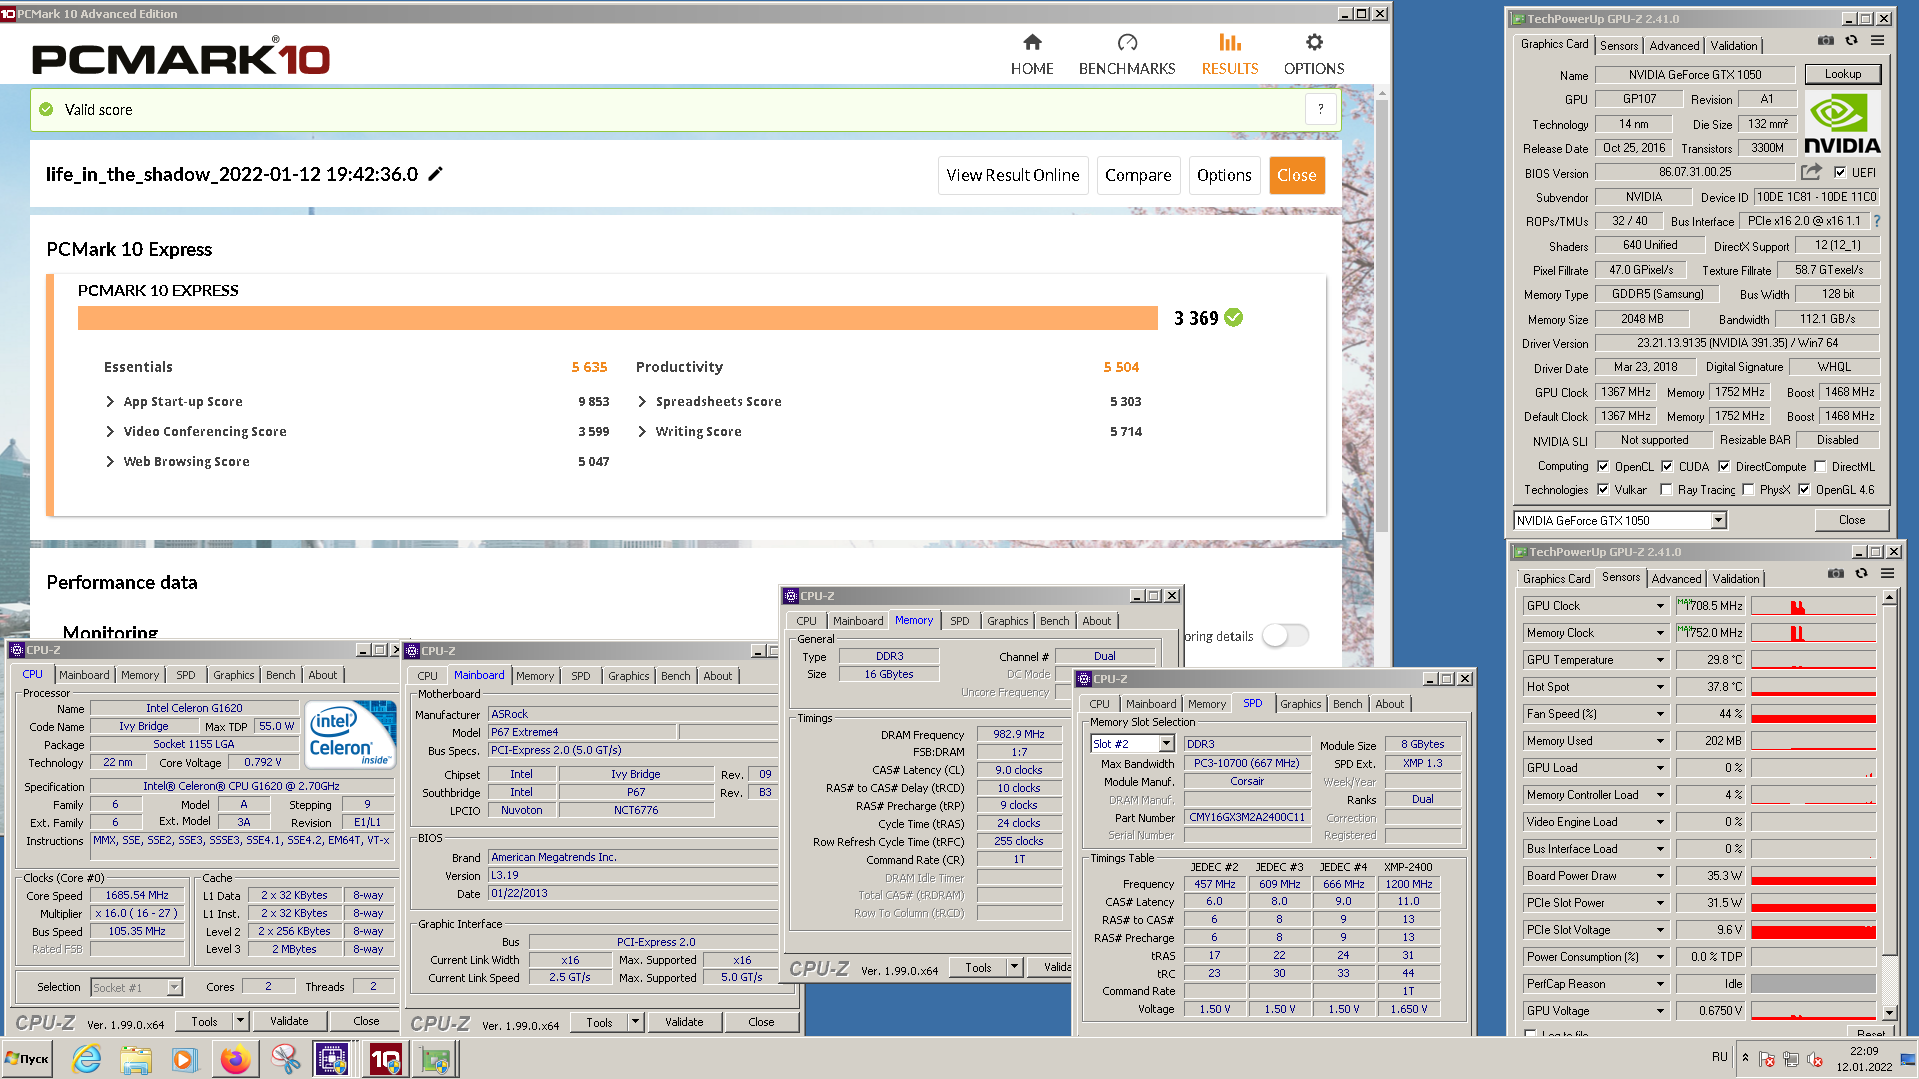Switch to PCMark 10 taskbar icon

[x=385, y=1059]
